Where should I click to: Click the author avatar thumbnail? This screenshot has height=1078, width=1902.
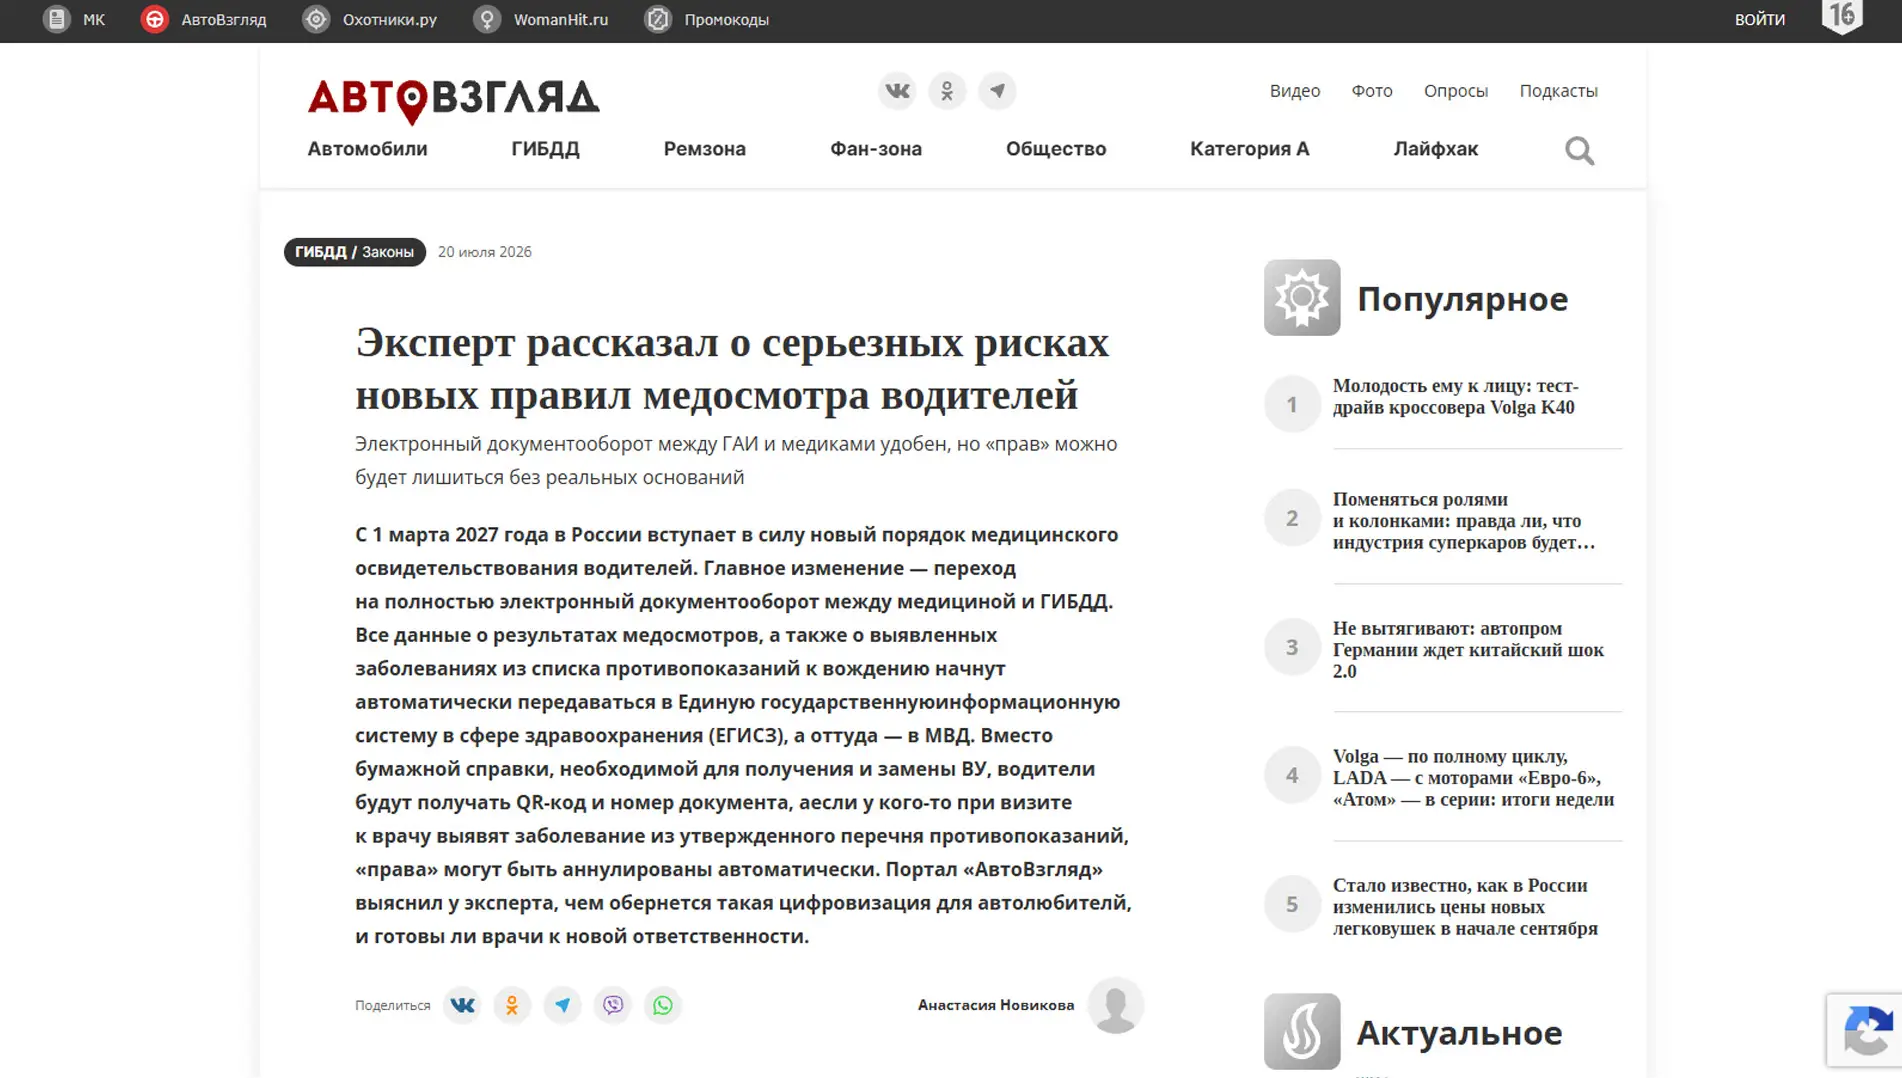pyautogui.click(x=1115, y=1005)
